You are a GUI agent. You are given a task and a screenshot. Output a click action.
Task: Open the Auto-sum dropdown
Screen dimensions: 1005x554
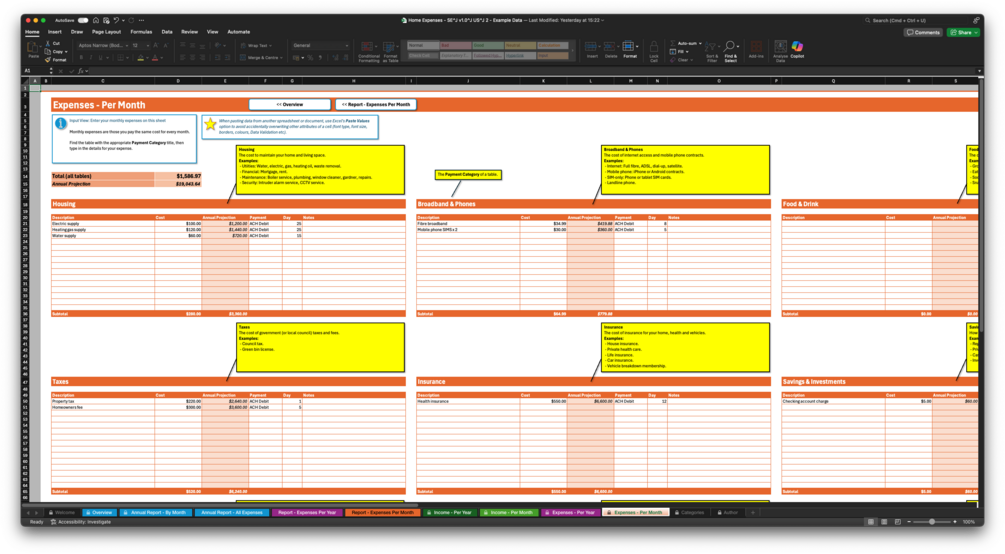pos(700,44)
